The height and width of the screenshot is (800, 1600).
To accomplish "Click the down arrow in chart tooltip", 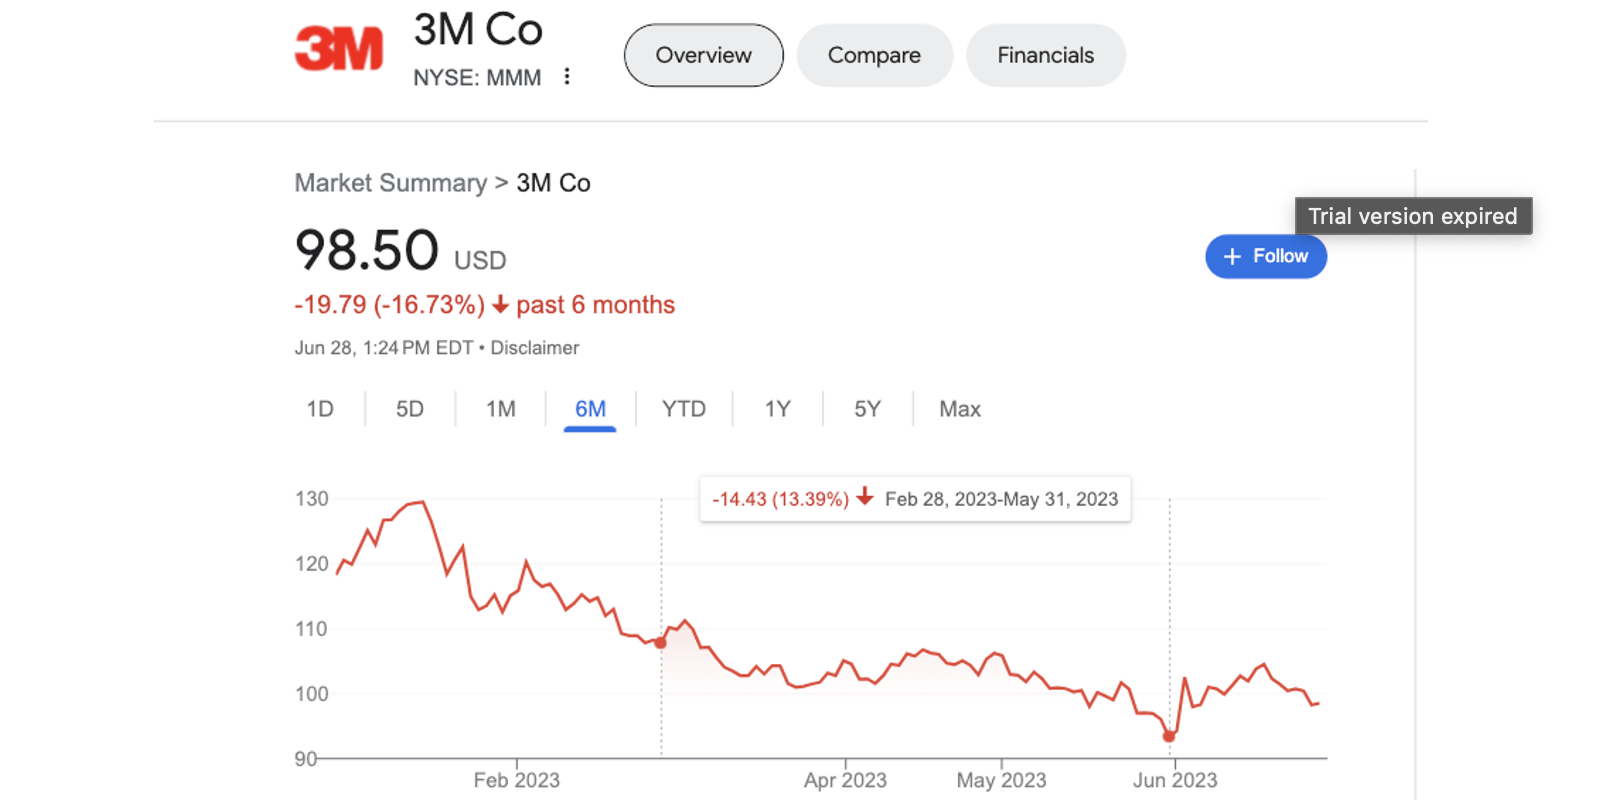I will click(865, 498).
